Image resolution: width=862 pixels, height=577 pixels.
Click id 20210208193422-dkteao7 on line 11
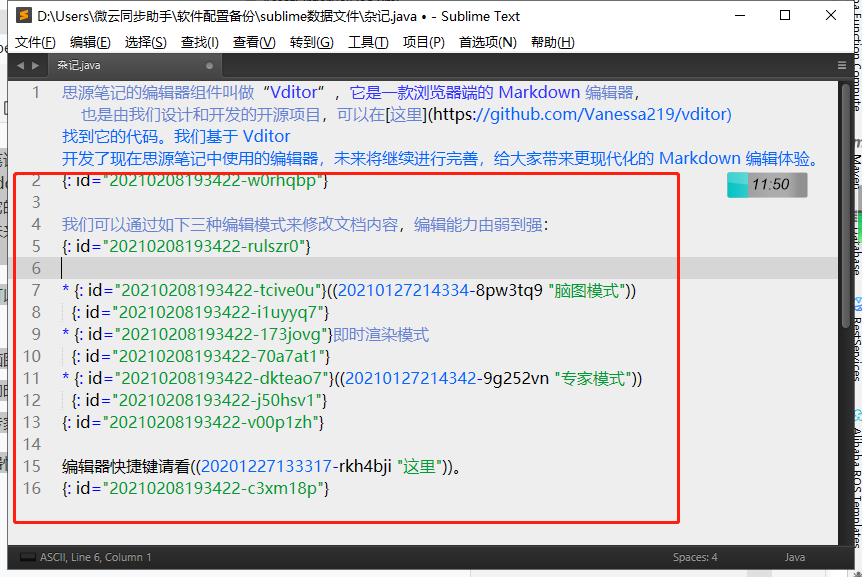(x=221, y=378)
